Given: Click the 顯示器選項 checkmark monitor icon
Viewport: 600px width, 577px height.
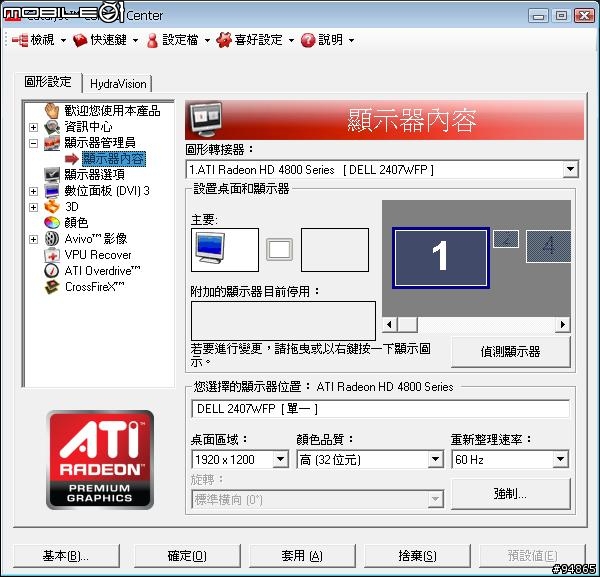Looking at the screenshot, I should point(52,174).
